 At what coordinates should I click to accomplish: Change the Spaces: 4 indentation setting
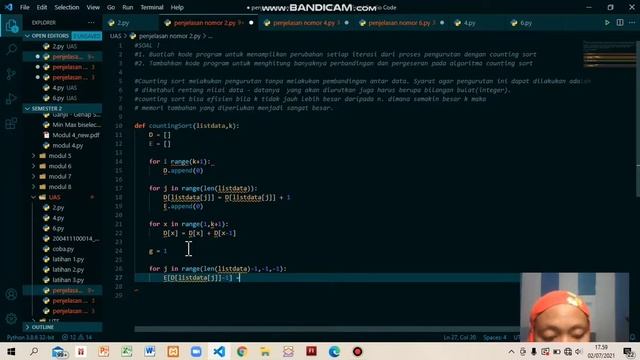click(x=495, y=338)
